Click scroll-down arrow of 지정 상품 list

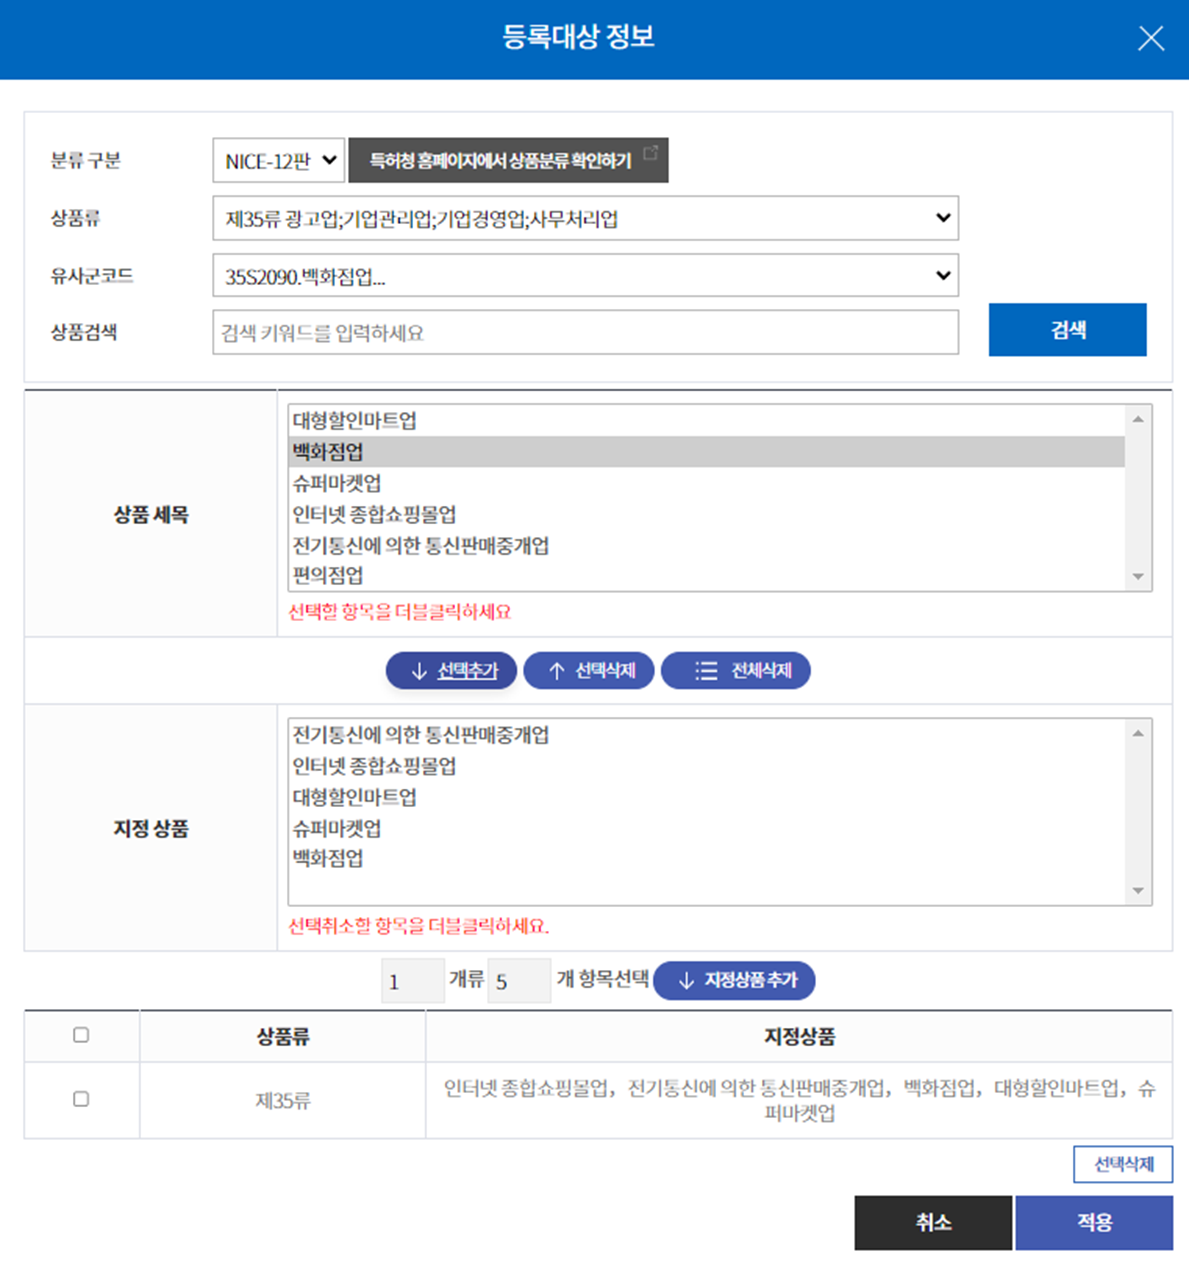(x=1138, y=891)
